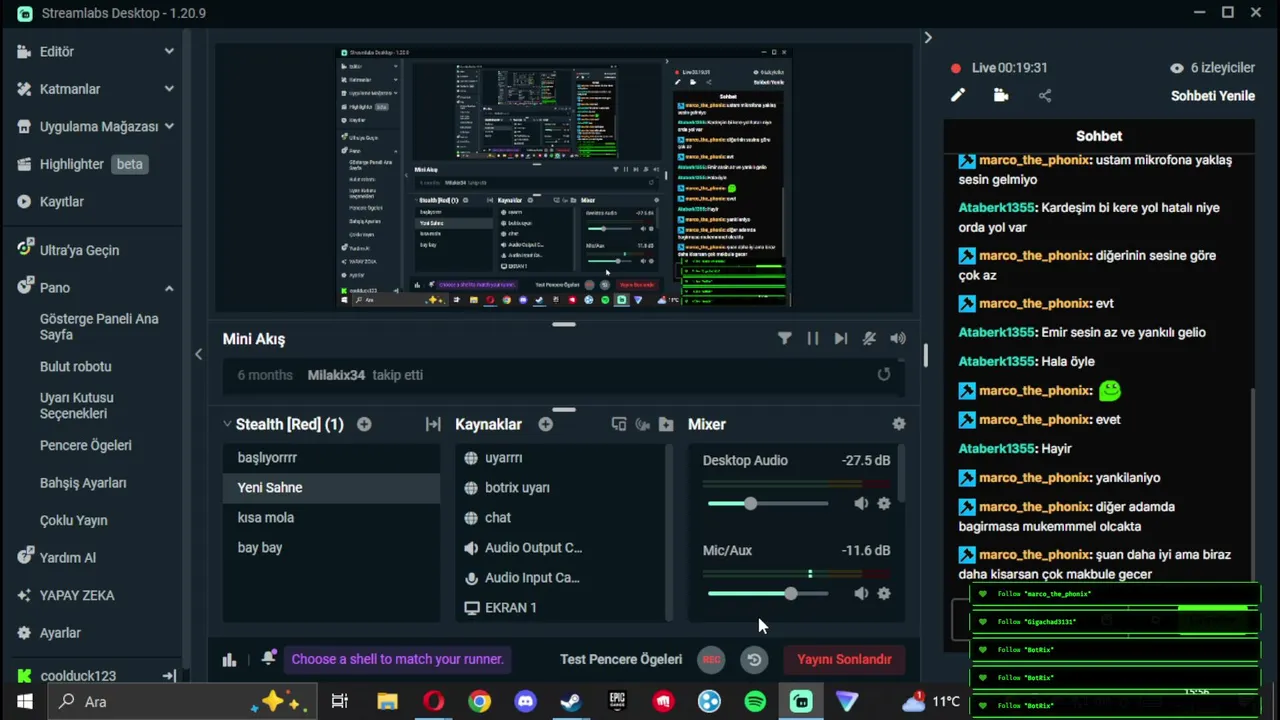Select the EKRAN 1 display source
This screenshot has height=720, width=1280.
(x=560, y=608)
